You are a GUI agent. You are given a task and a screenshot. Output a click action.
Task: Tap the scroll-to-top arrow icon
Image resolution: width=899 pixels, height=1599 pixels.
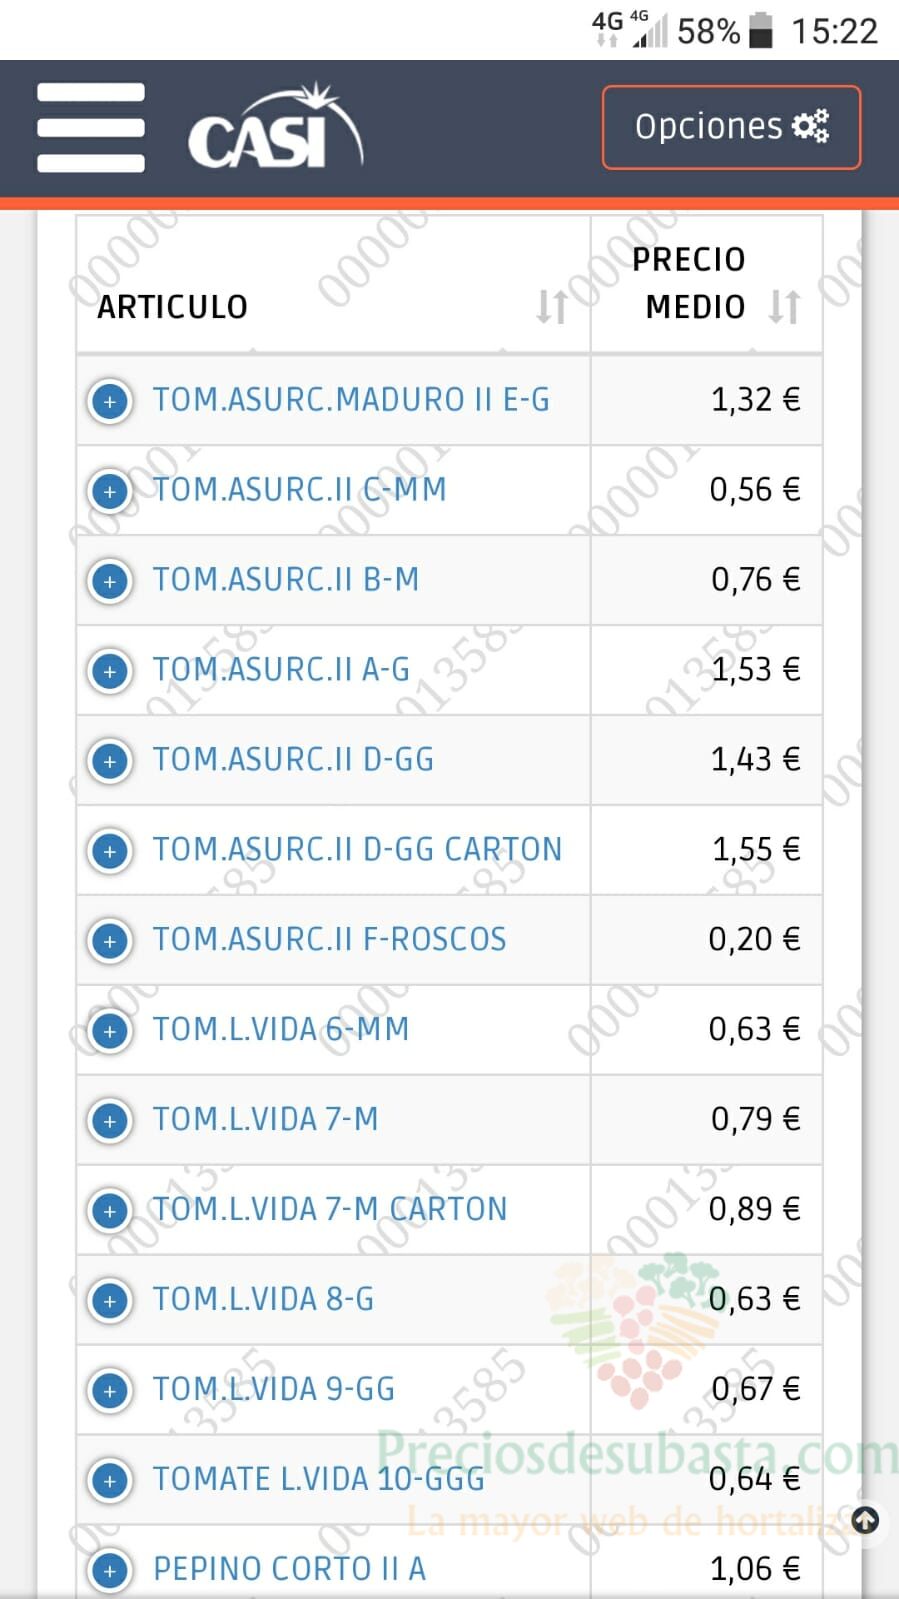tap(865, 1521)
